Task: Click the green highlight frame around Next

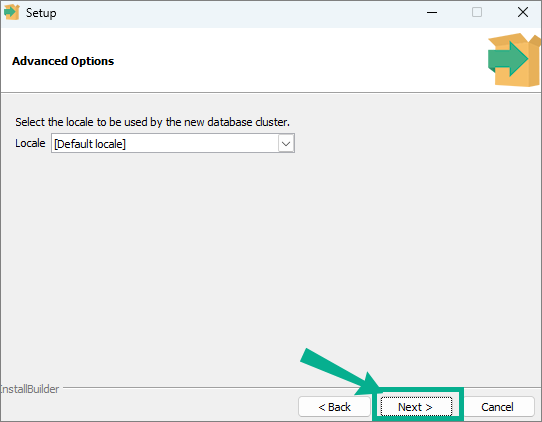Action: (418, 404)
